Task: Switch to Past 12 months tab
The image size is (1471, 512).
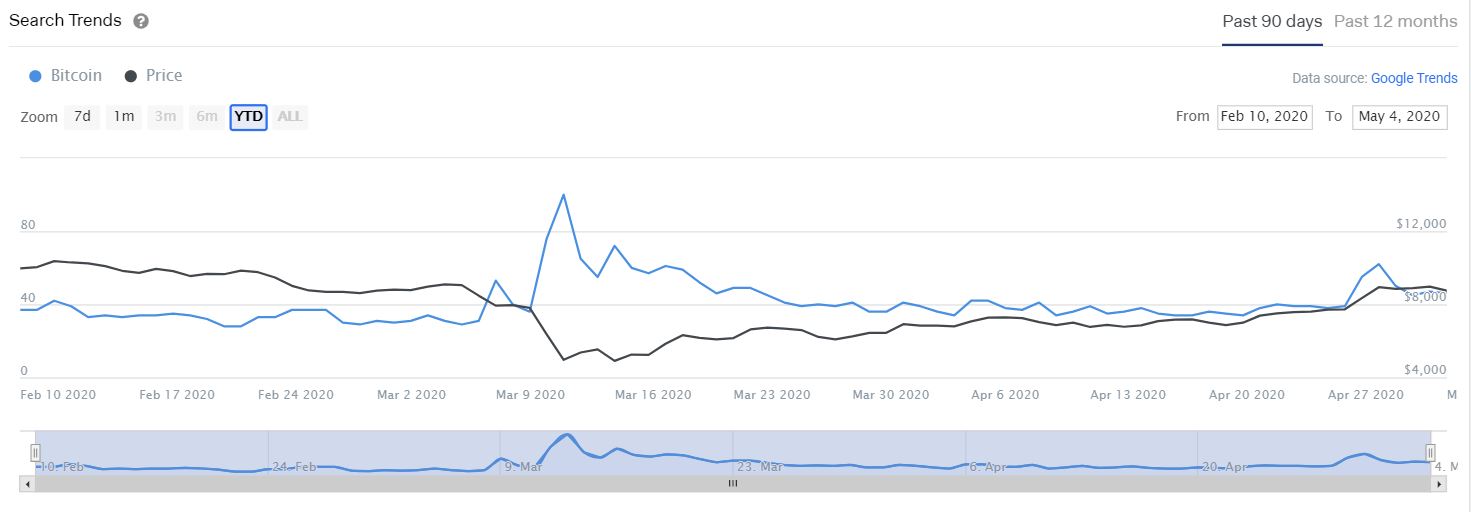Action: (1395, 21)
